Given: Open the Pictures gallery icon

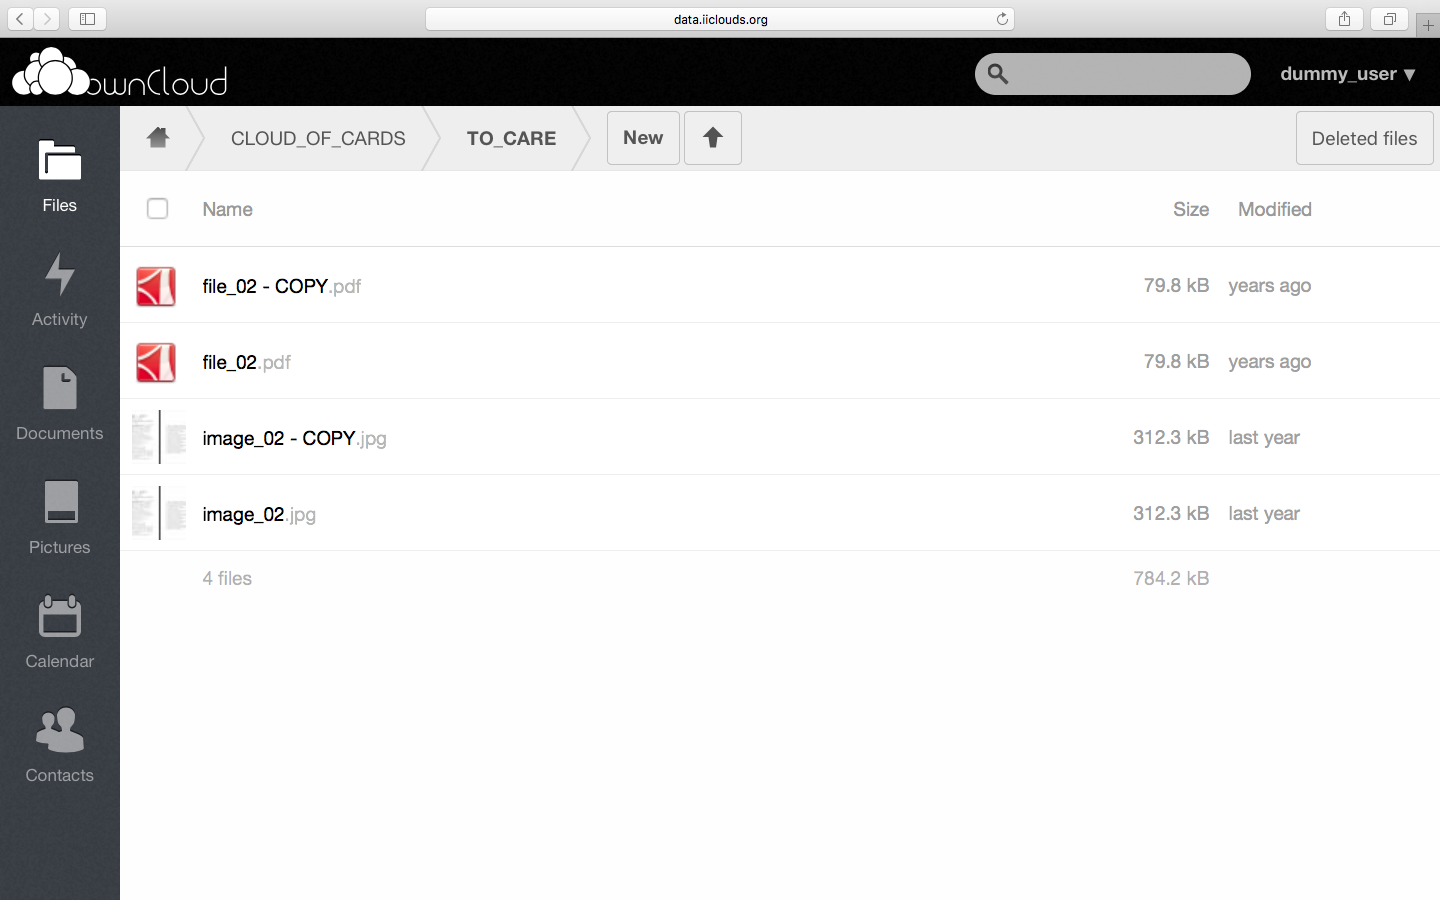Looking at the screenshot, I should (x=60, y=517).
